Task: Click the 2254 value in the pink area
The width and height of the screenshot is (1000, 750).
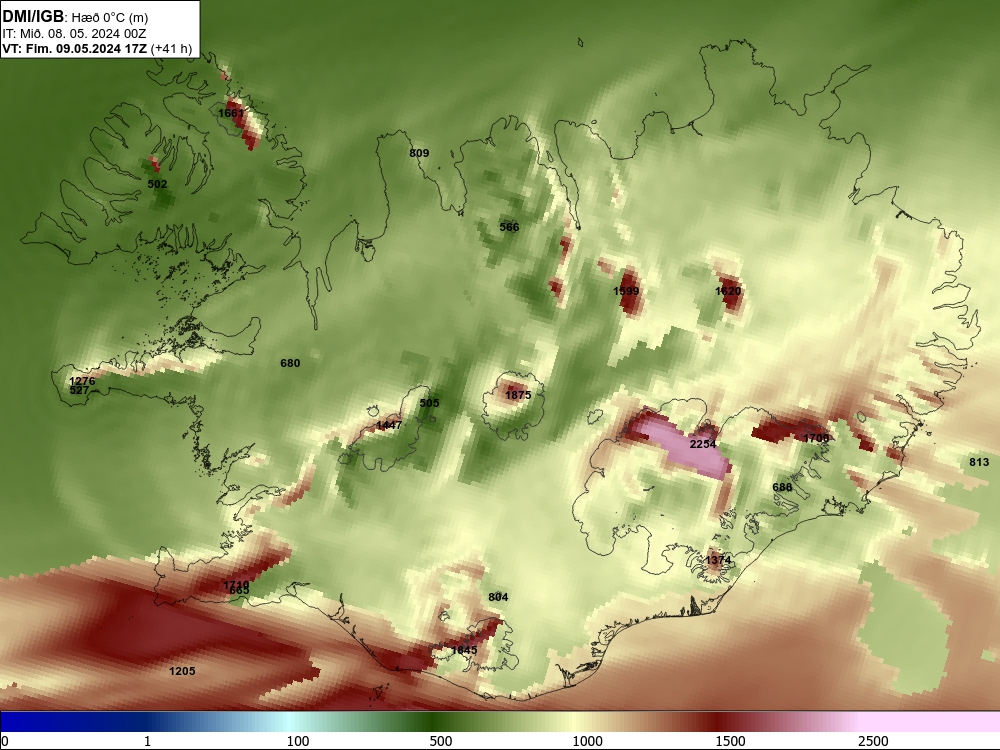Action: coord(703,444)
